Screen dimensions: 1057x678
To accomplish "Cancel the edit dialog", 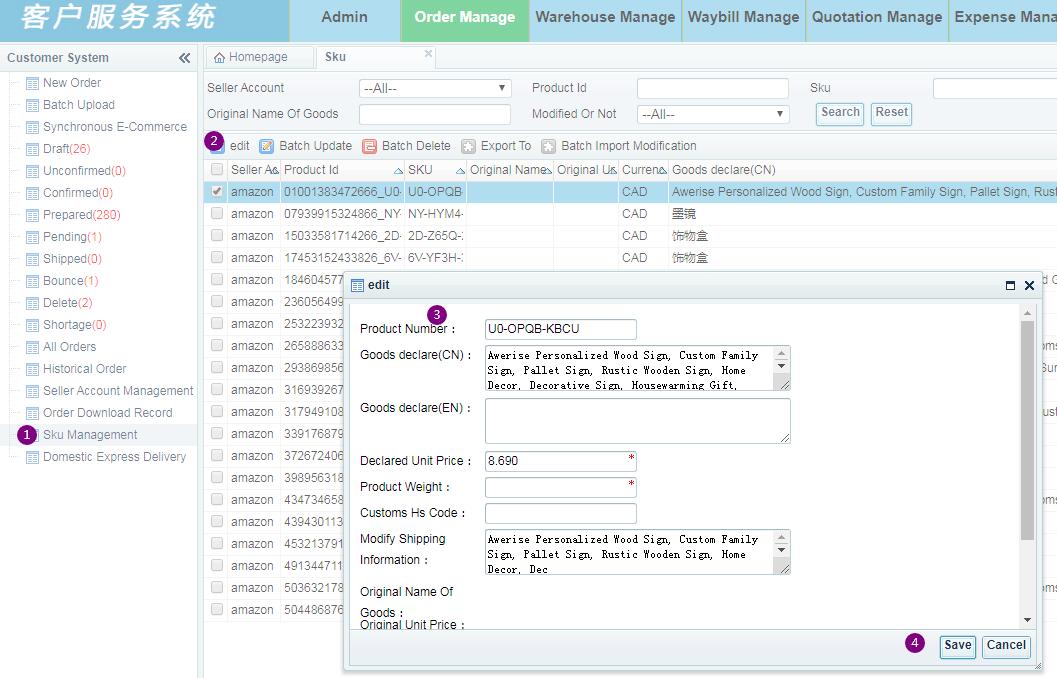I will click(x=1006, y=646).
